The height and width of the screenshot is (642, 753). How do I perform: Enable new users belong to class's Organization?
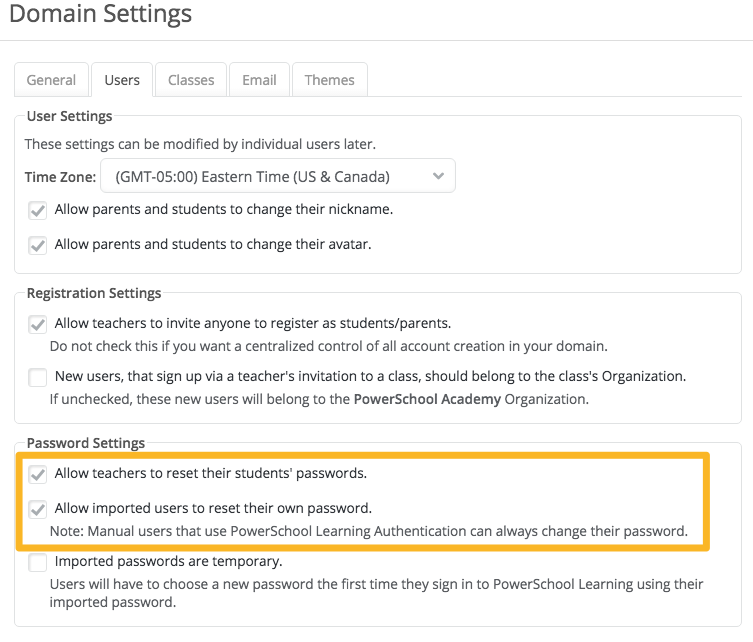38,377
